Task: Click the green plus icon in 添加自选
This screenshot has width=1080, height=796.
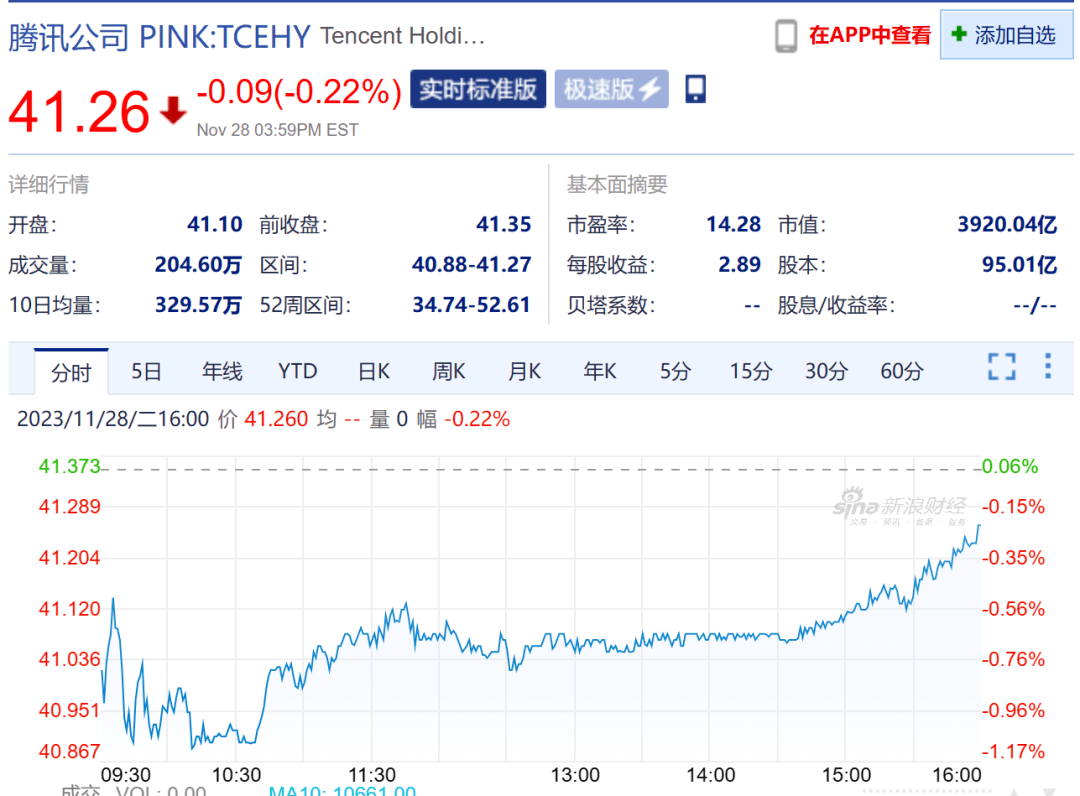Action: point(959,35)
